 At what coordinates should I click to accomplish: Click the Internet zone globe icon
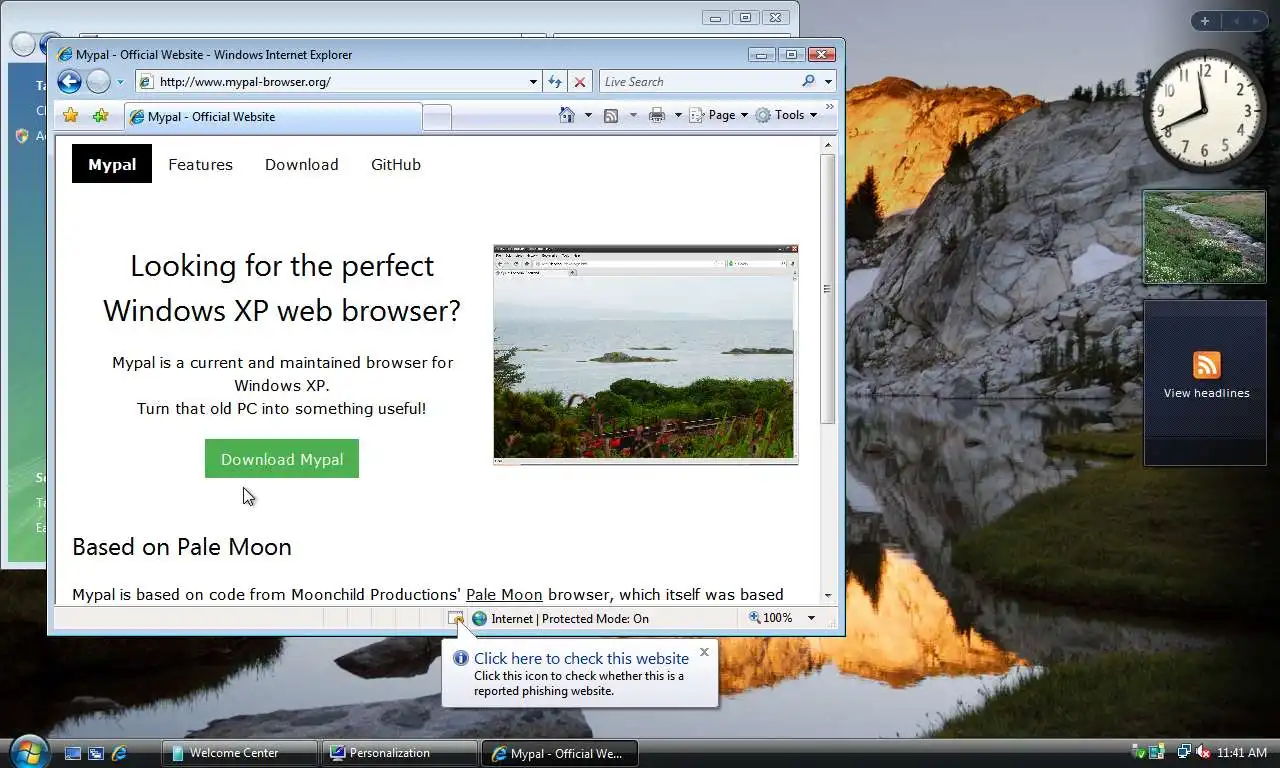click(479, 618)
